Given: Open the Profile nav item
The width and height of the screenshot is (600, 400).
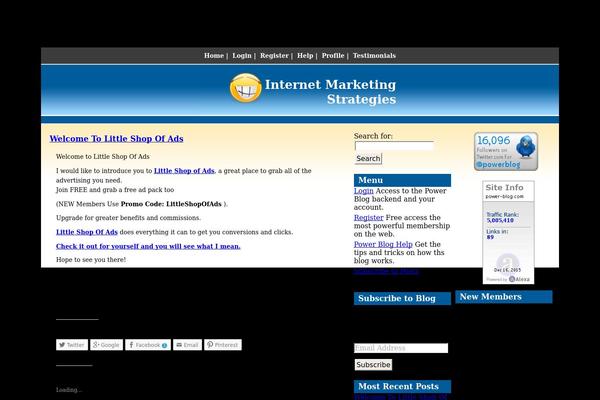Looking at the screenshot, I should (333, 56).
